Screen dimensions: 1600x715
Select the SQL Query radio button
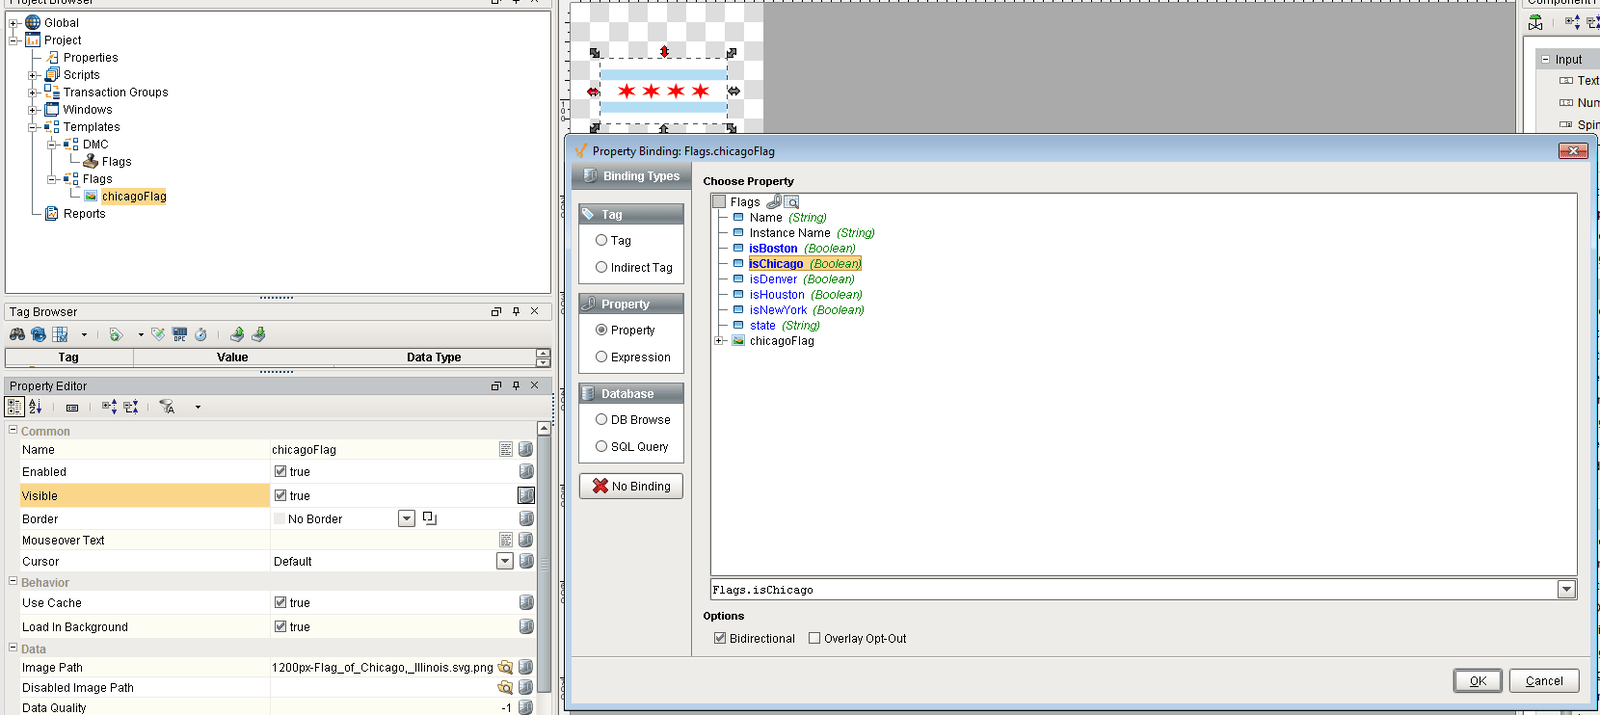(601, 446)
